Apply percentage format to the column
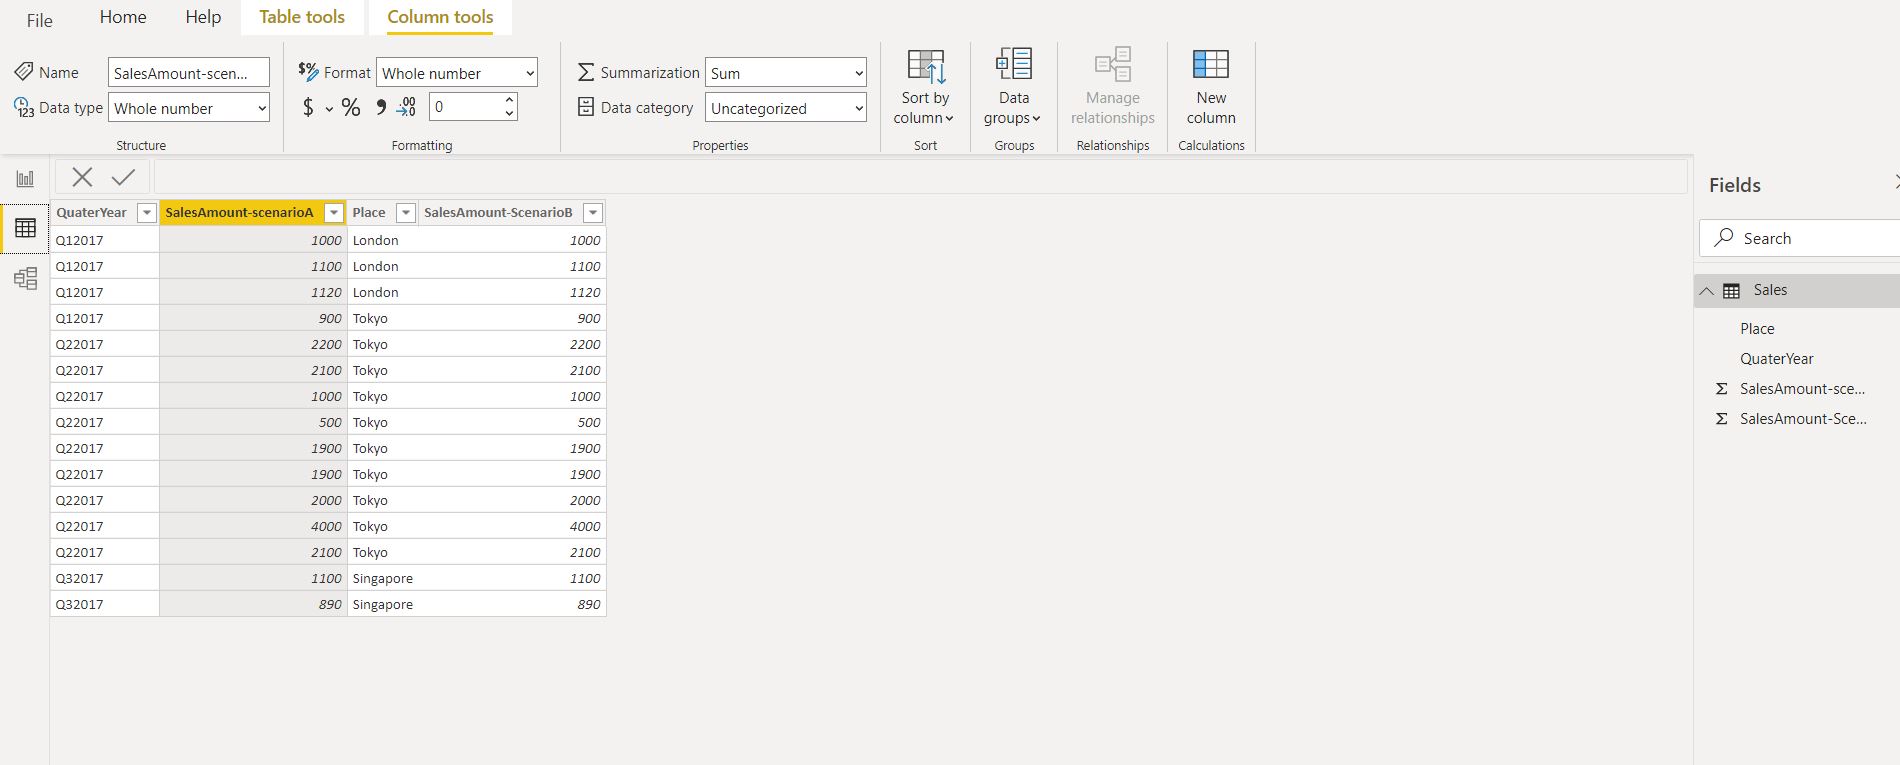 [351, 107]
